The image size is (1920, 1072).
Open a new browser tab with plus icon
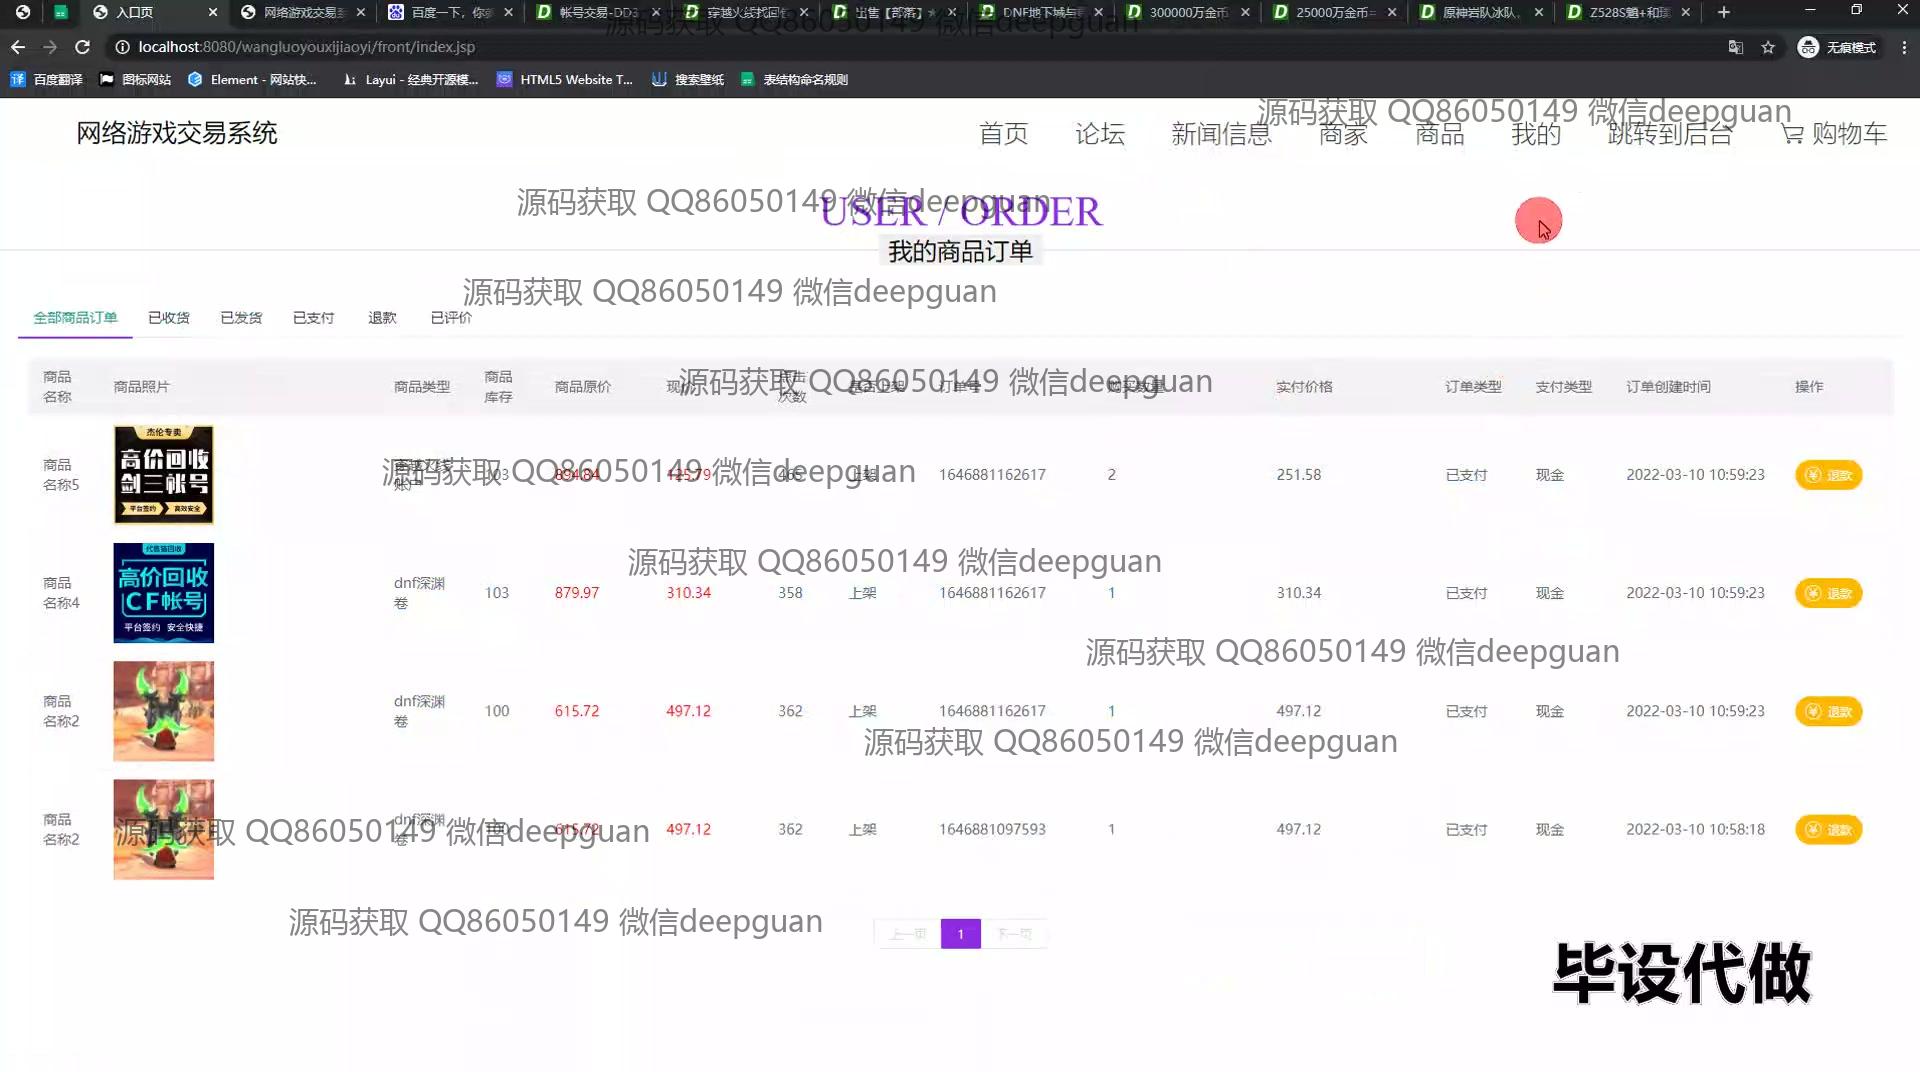1723,12
